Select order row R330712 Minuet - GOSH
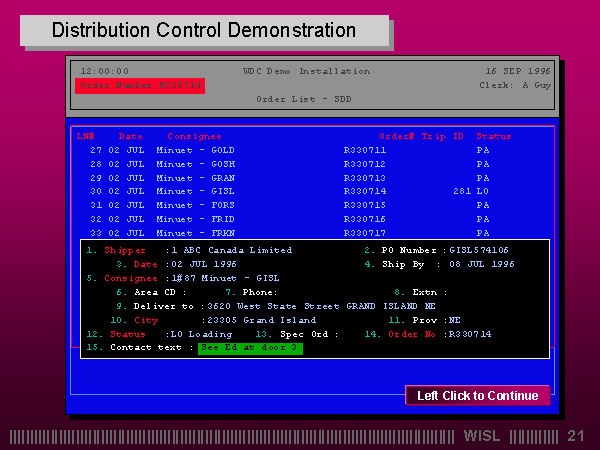The image size is (600, 450). (x=290, y=164)
